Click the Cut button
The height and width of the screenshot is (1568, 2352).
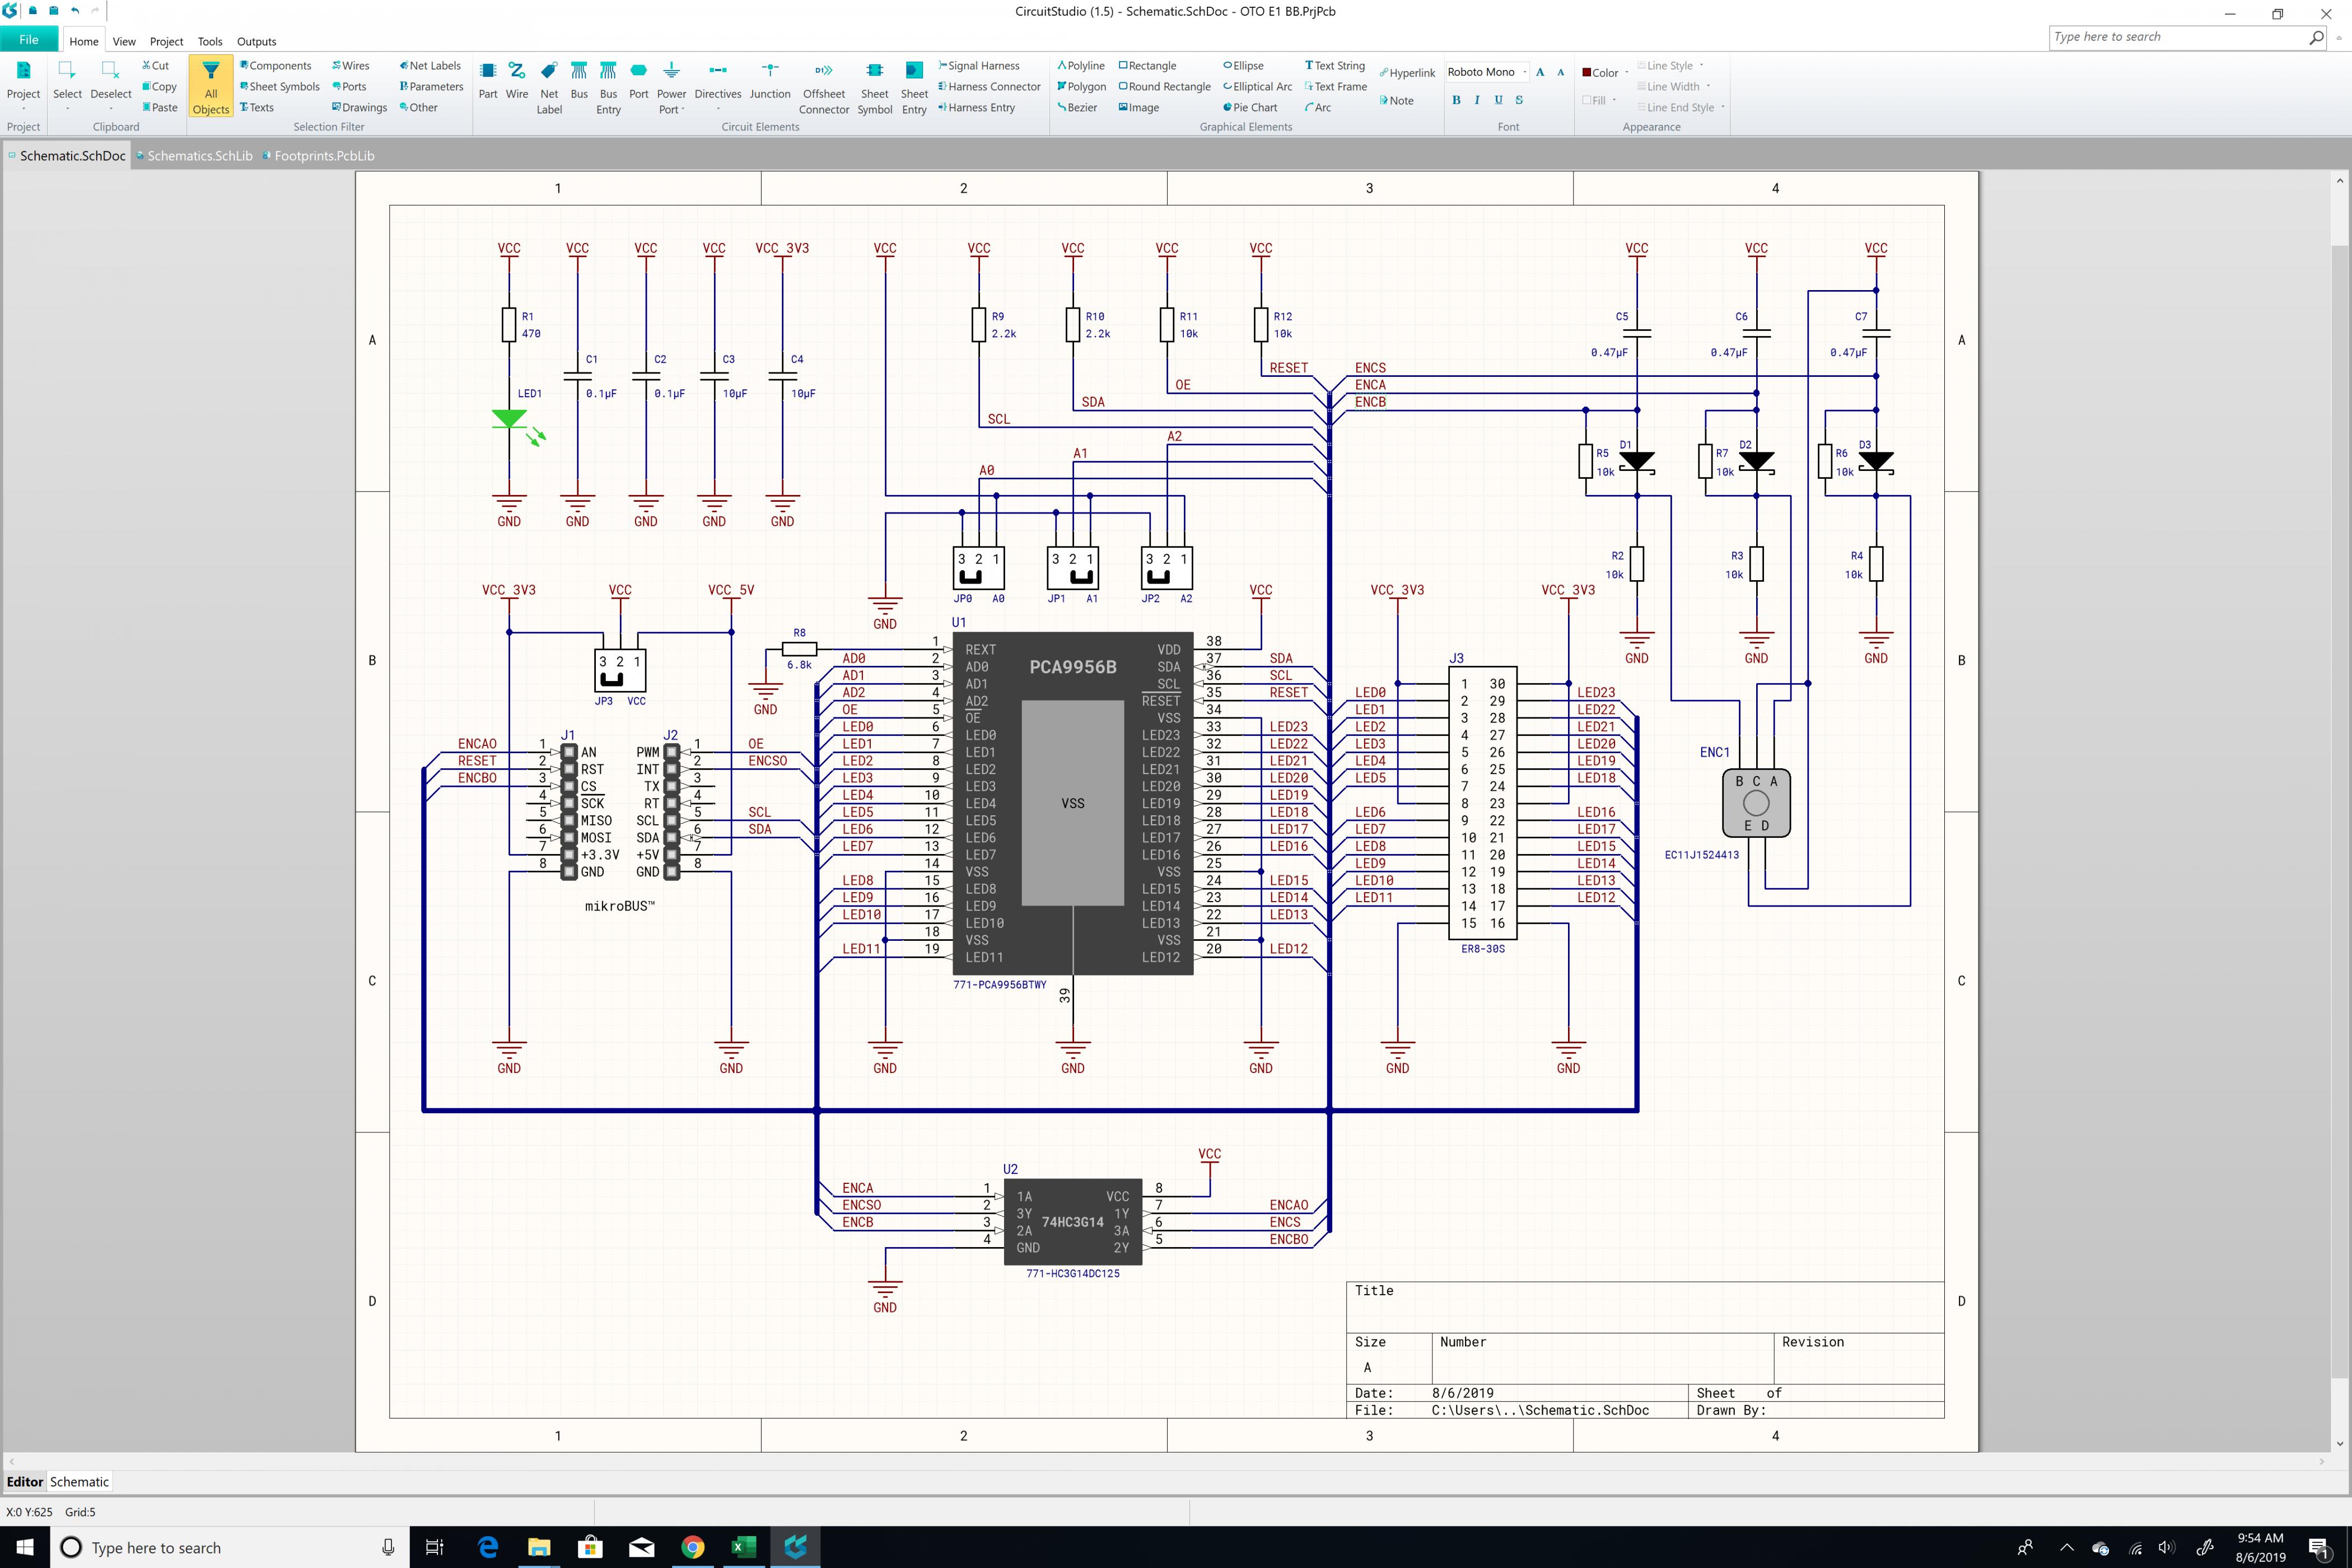[156, 66]
